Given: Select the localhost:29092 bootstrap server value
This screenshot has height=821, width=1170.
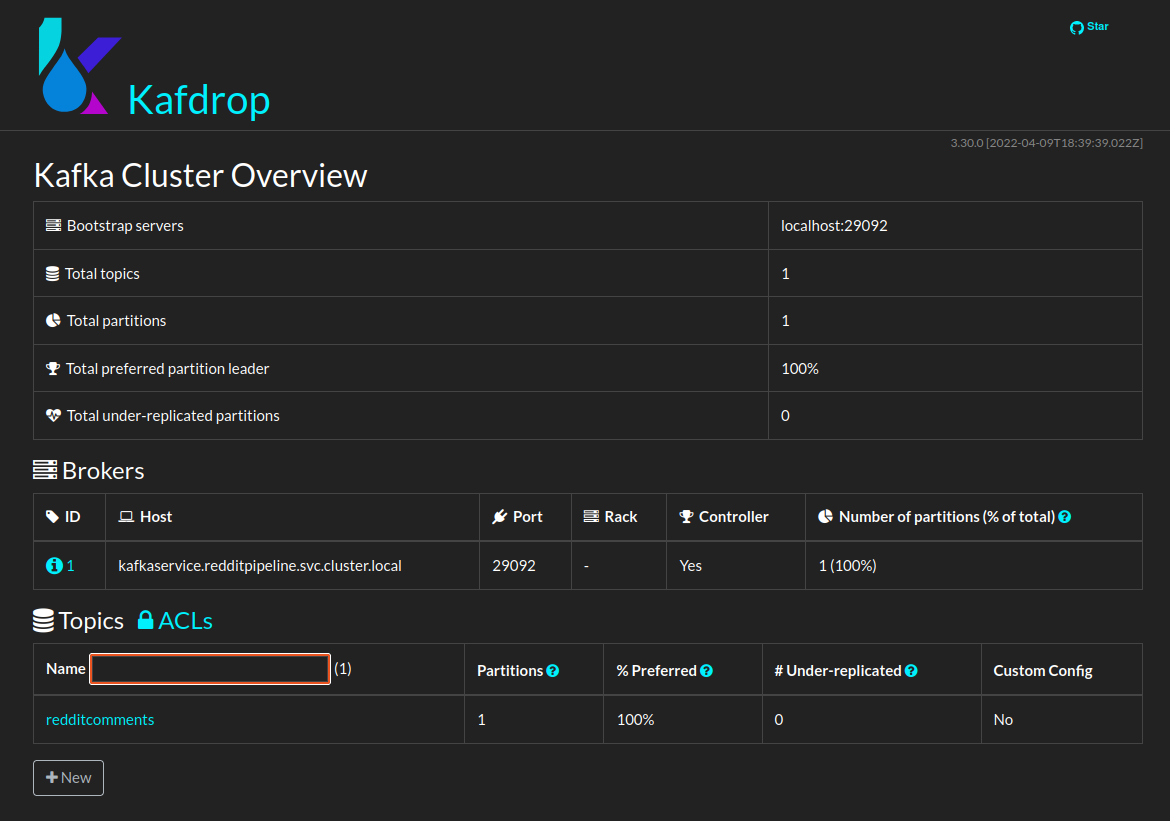Looking at the screenshot, I should click(x=834, y=225).
